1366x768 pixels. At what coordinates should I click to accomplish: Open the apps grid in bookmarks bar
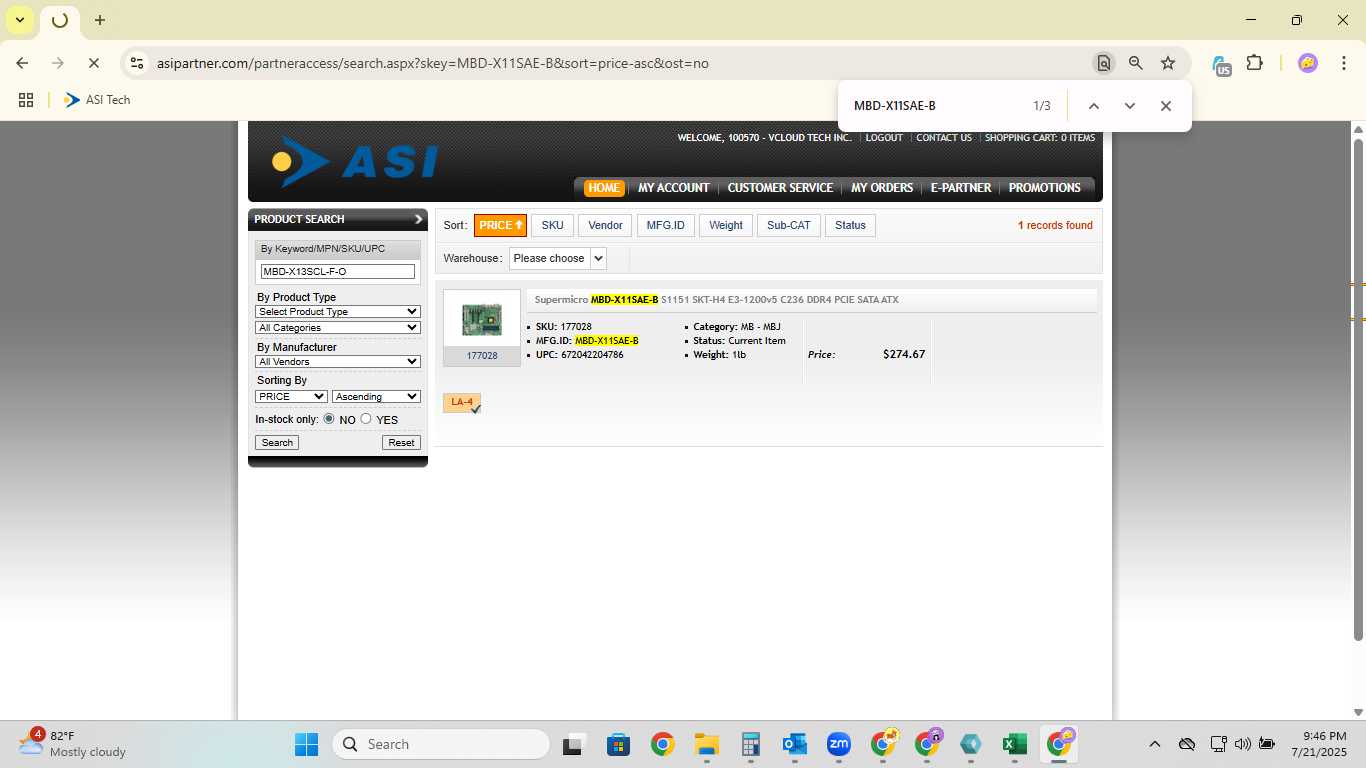[26, 100]
